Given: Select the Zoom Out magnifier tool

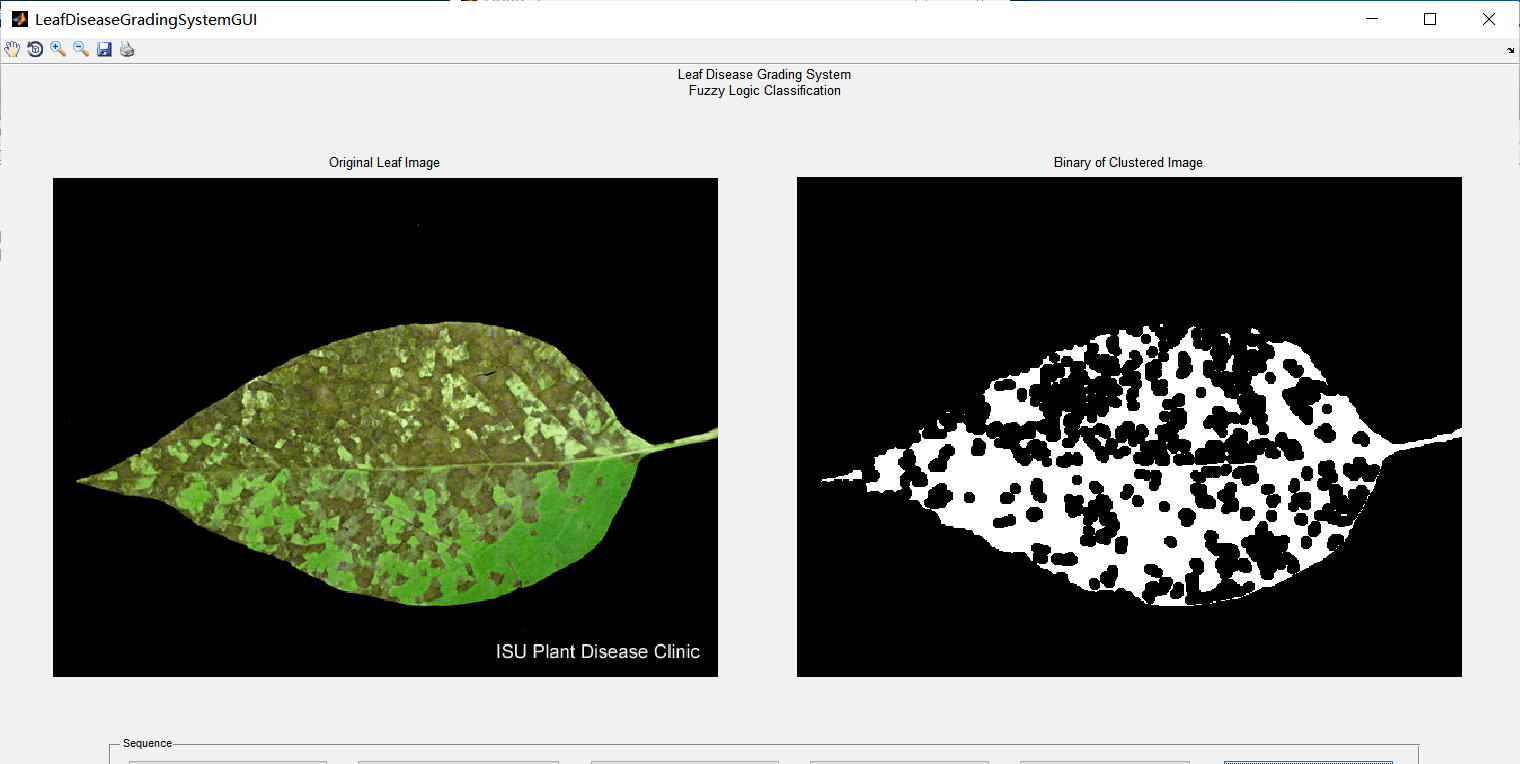Looking at the screenshot, I should 81,49.
